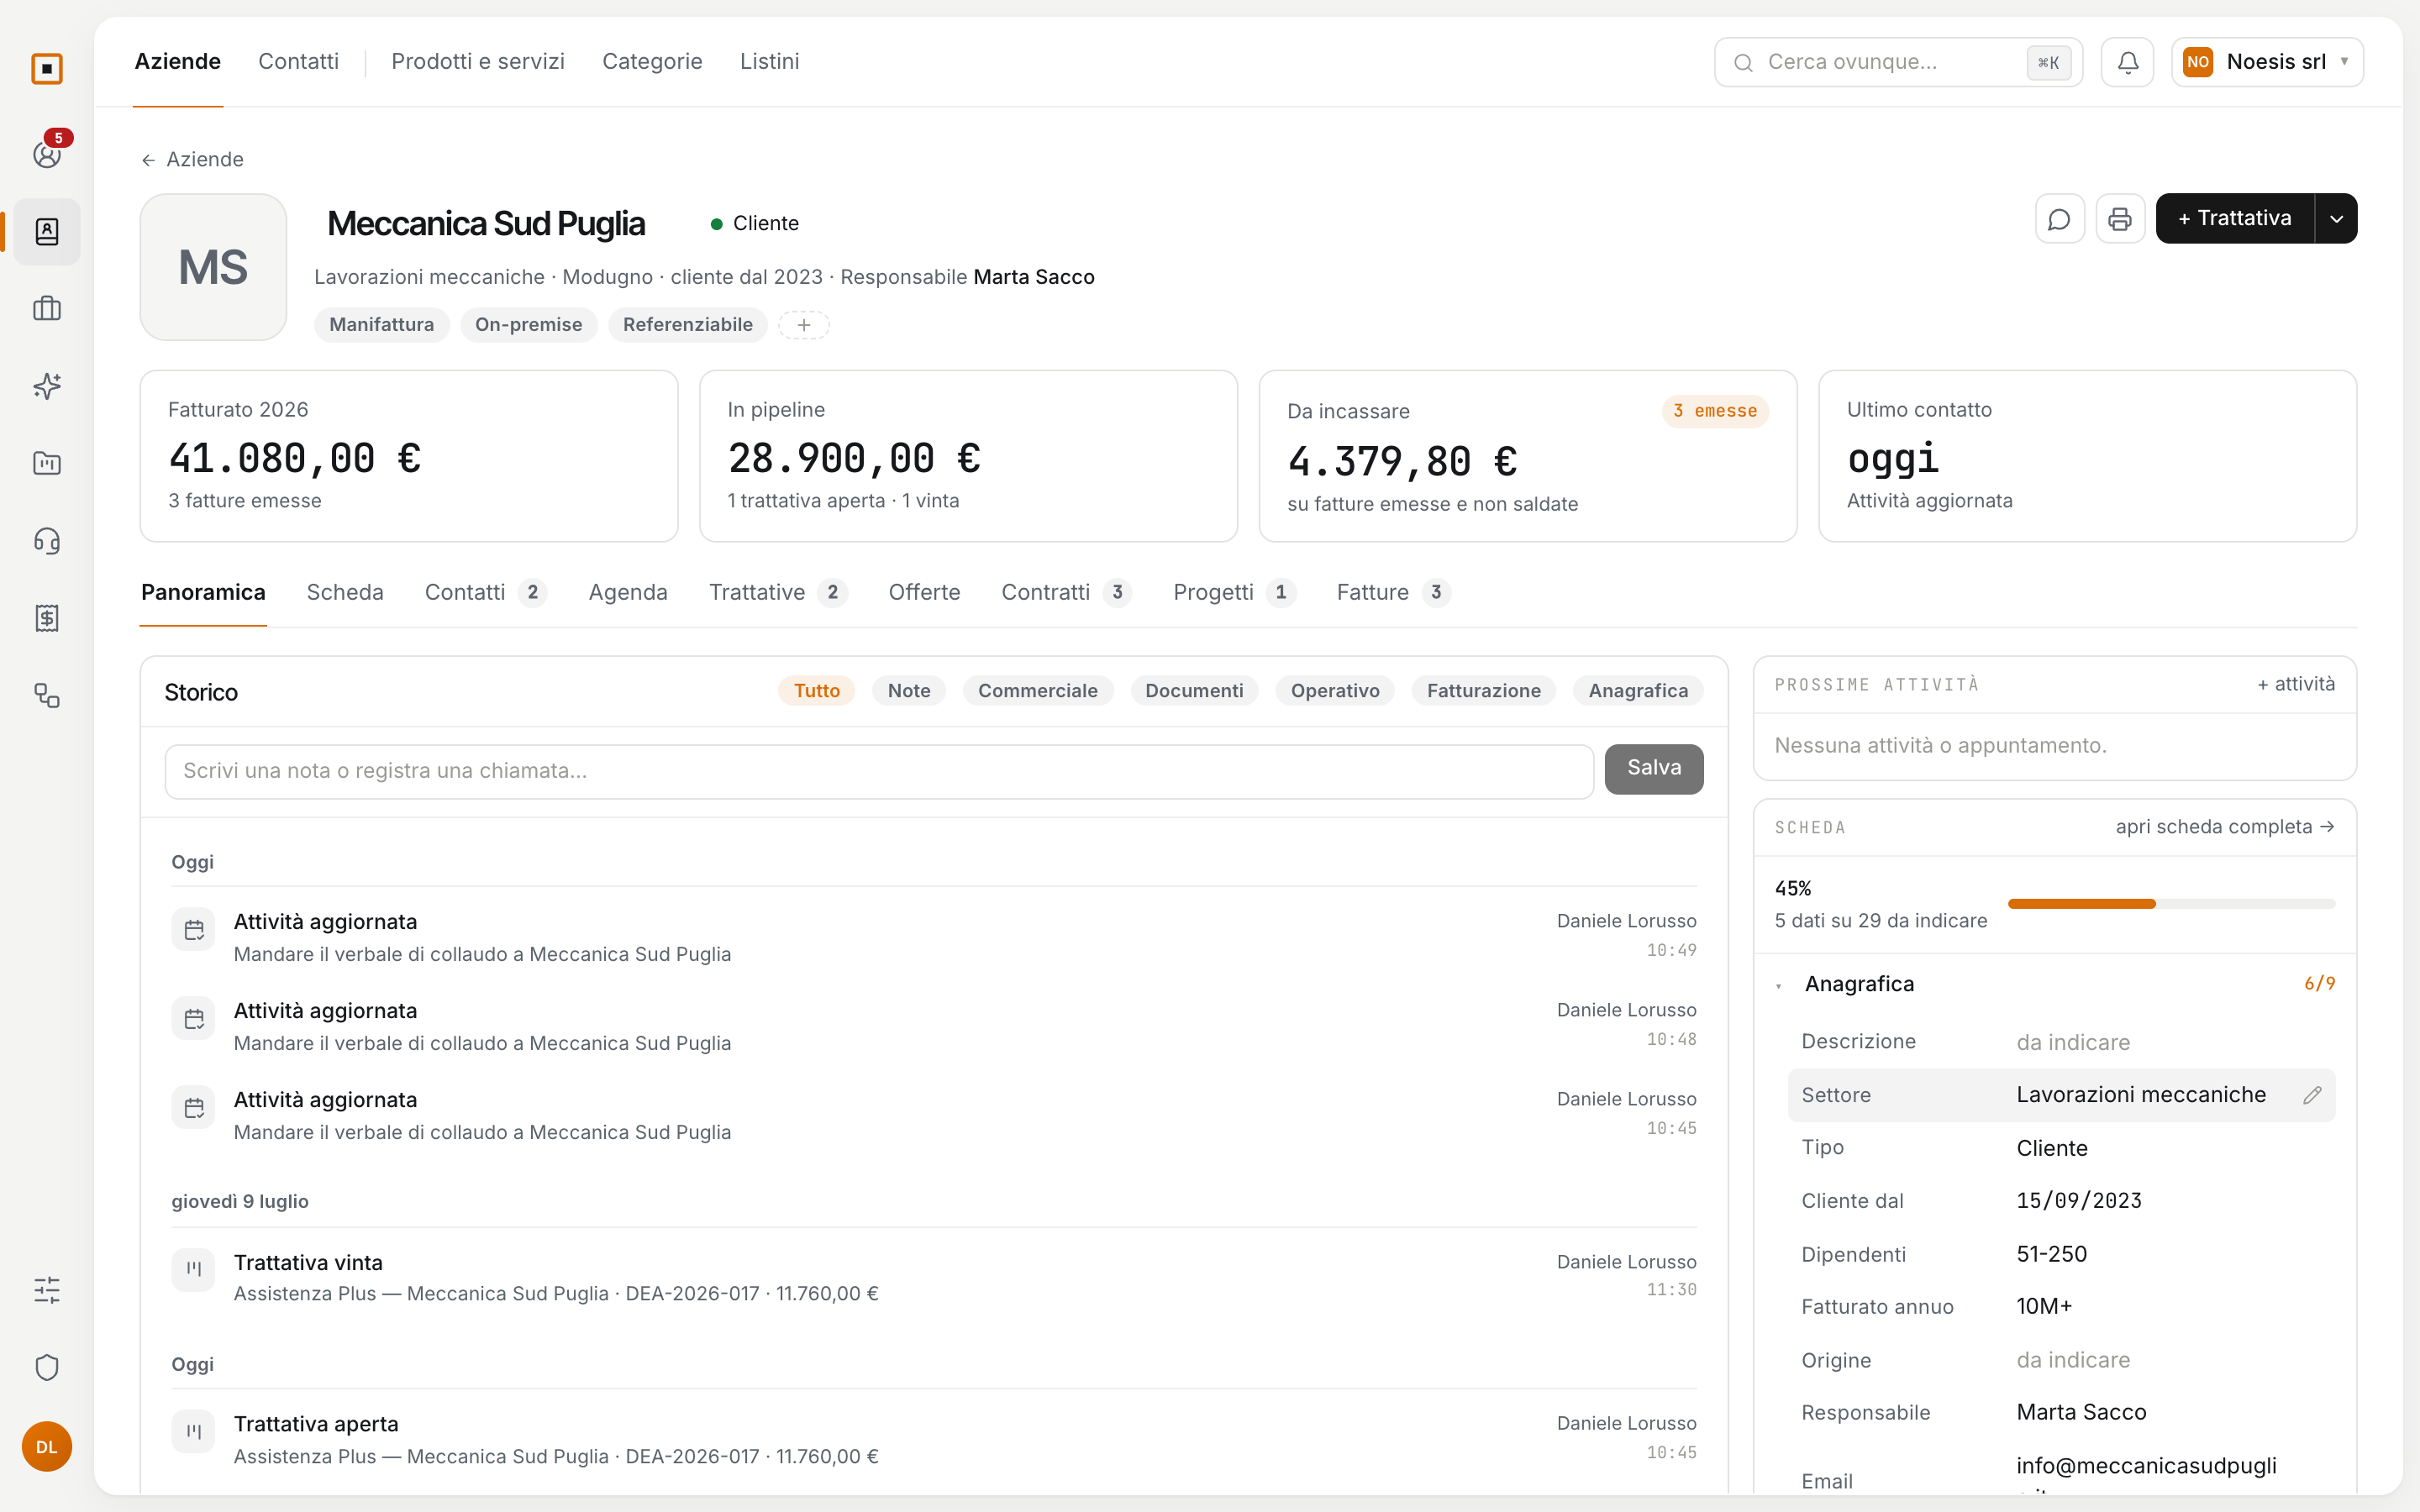
Task: Open the Trattative tab
Action: click(x=777, y=592)
